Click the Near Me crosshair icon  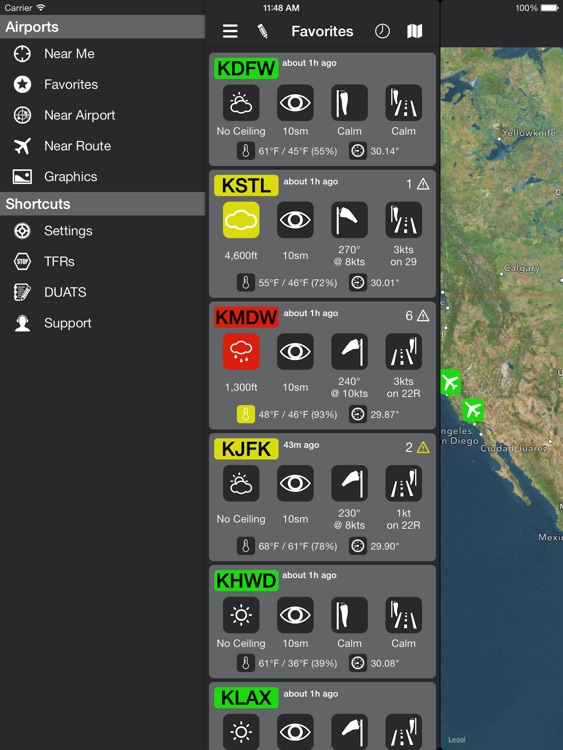pyautogui.click(x=22, y=54)
